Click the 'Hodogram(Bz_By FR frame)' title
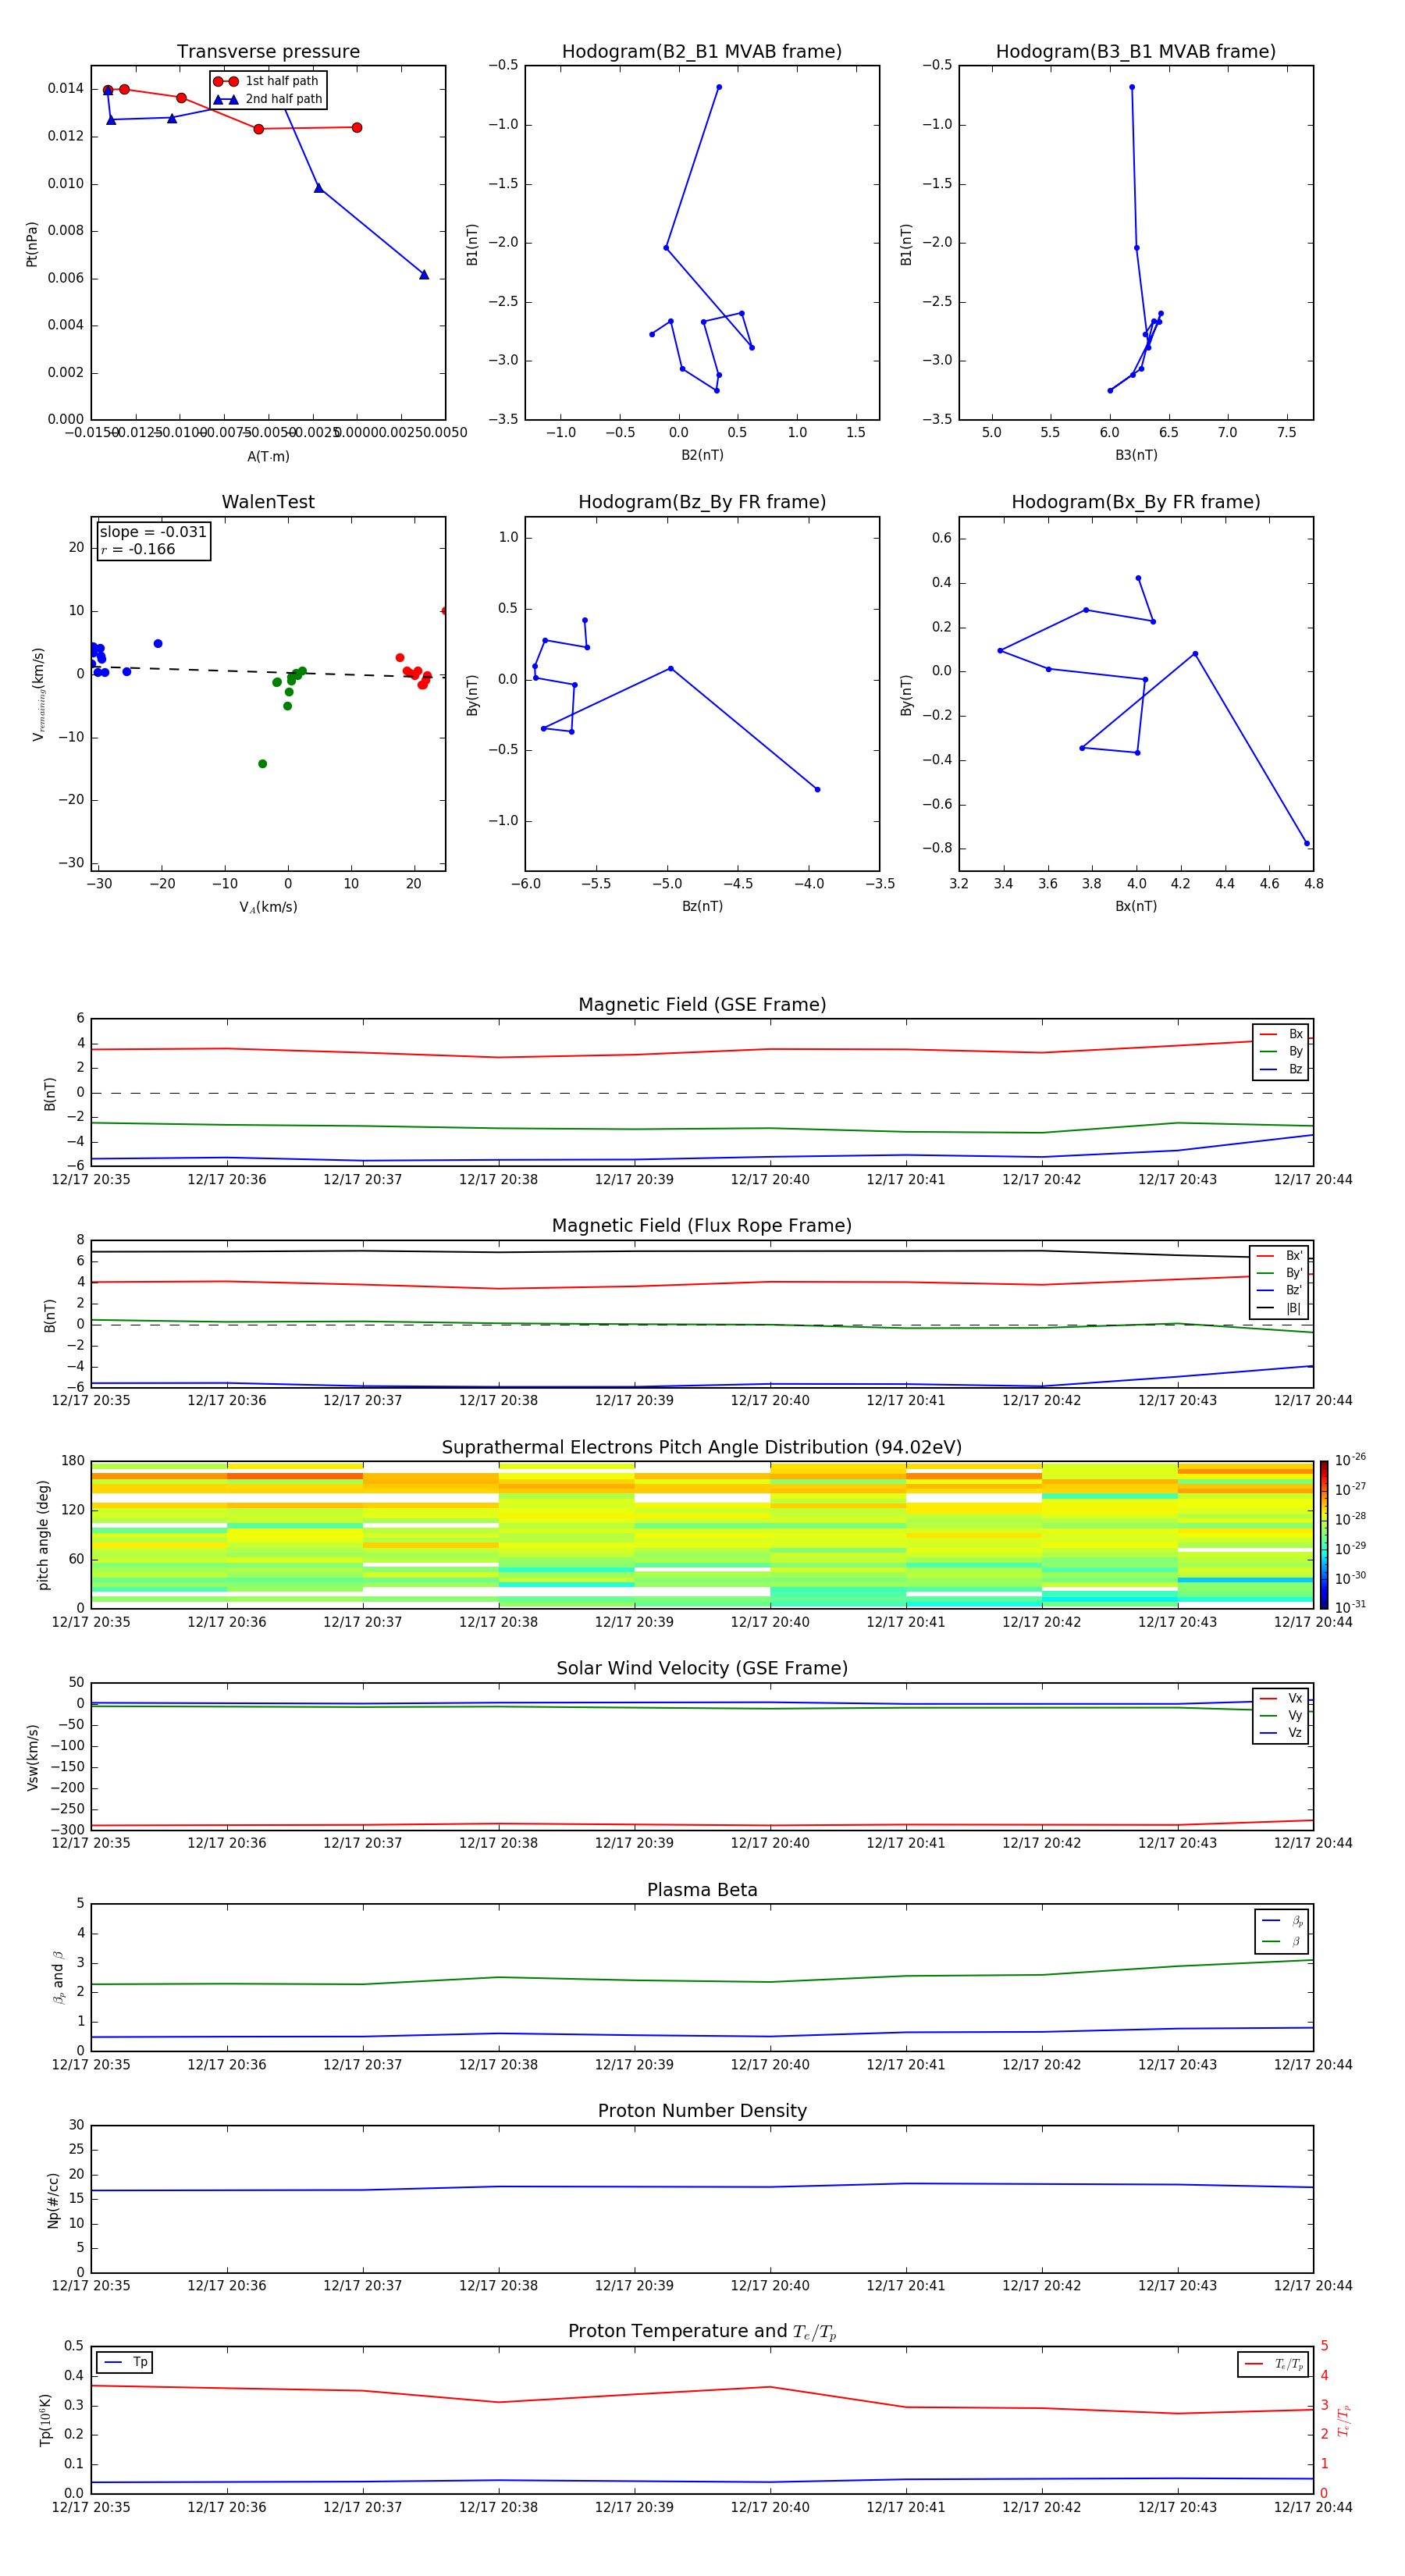Image resolution: width=1405 pixels, height=2576 pixels. pyautogui.click(x=702, y=502)
